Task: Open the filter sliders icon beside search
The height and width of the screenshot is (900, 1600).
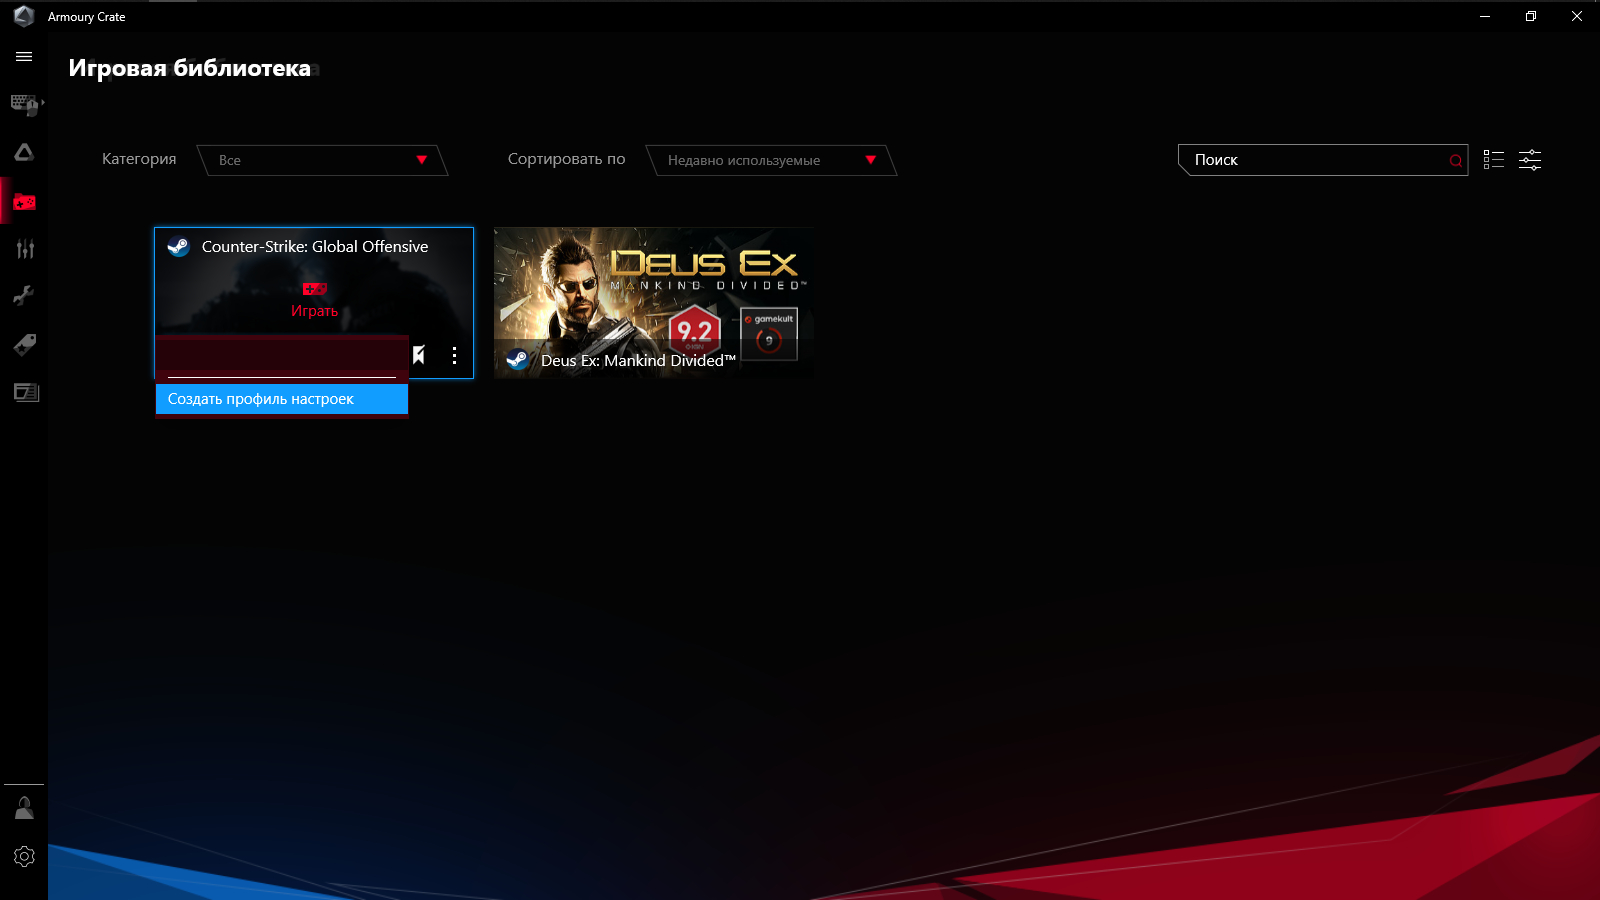Action: coord(1530,160)
